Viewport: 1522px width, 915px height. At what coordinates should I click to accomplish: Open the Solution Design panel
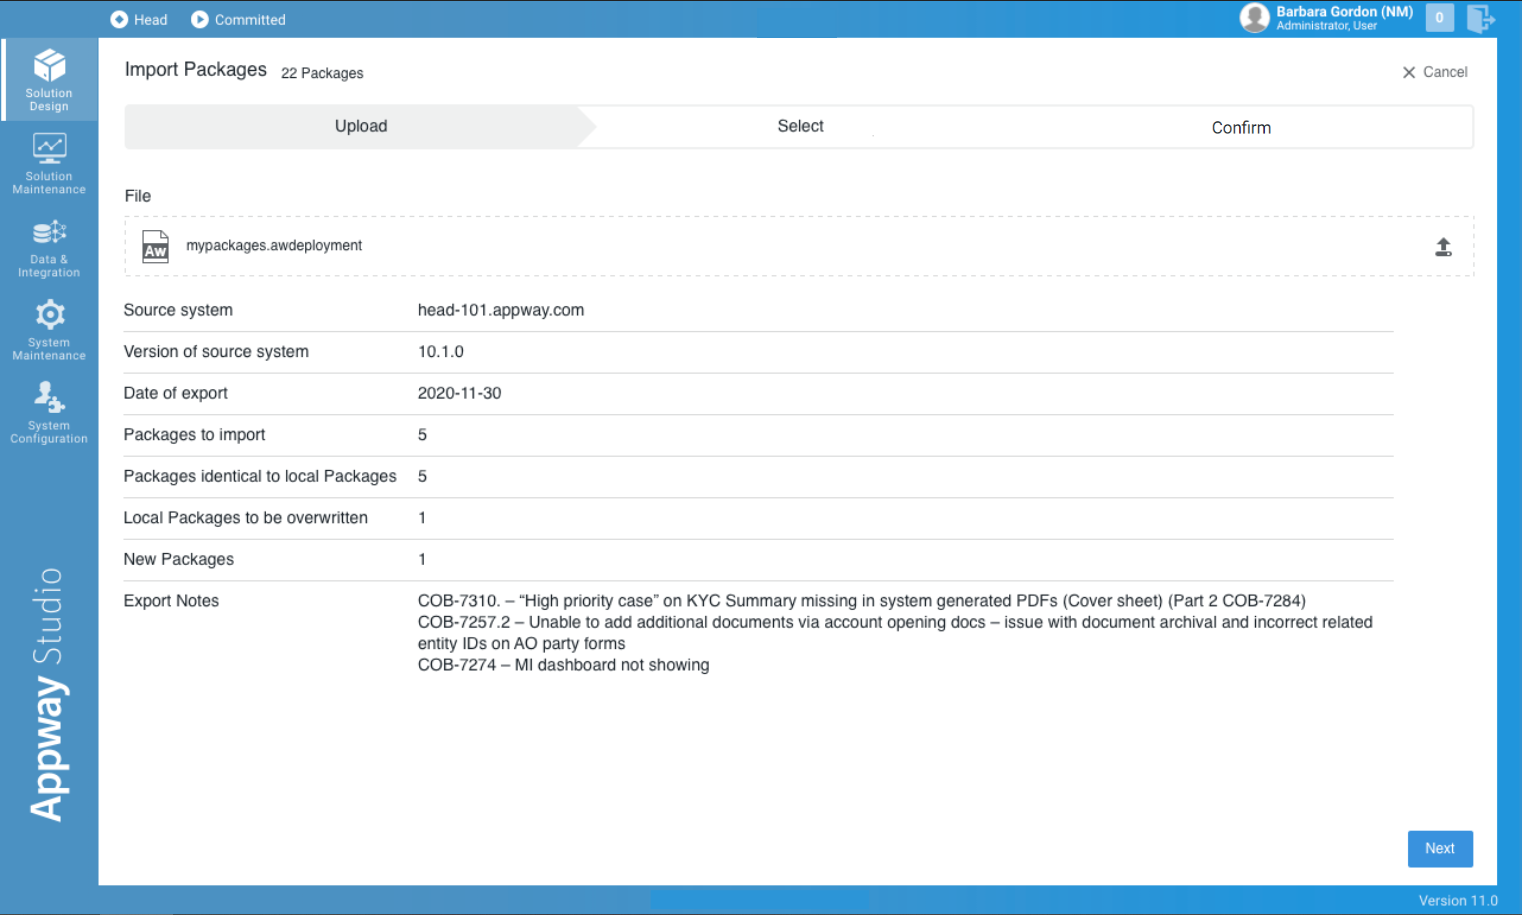(x=49, y=80)
